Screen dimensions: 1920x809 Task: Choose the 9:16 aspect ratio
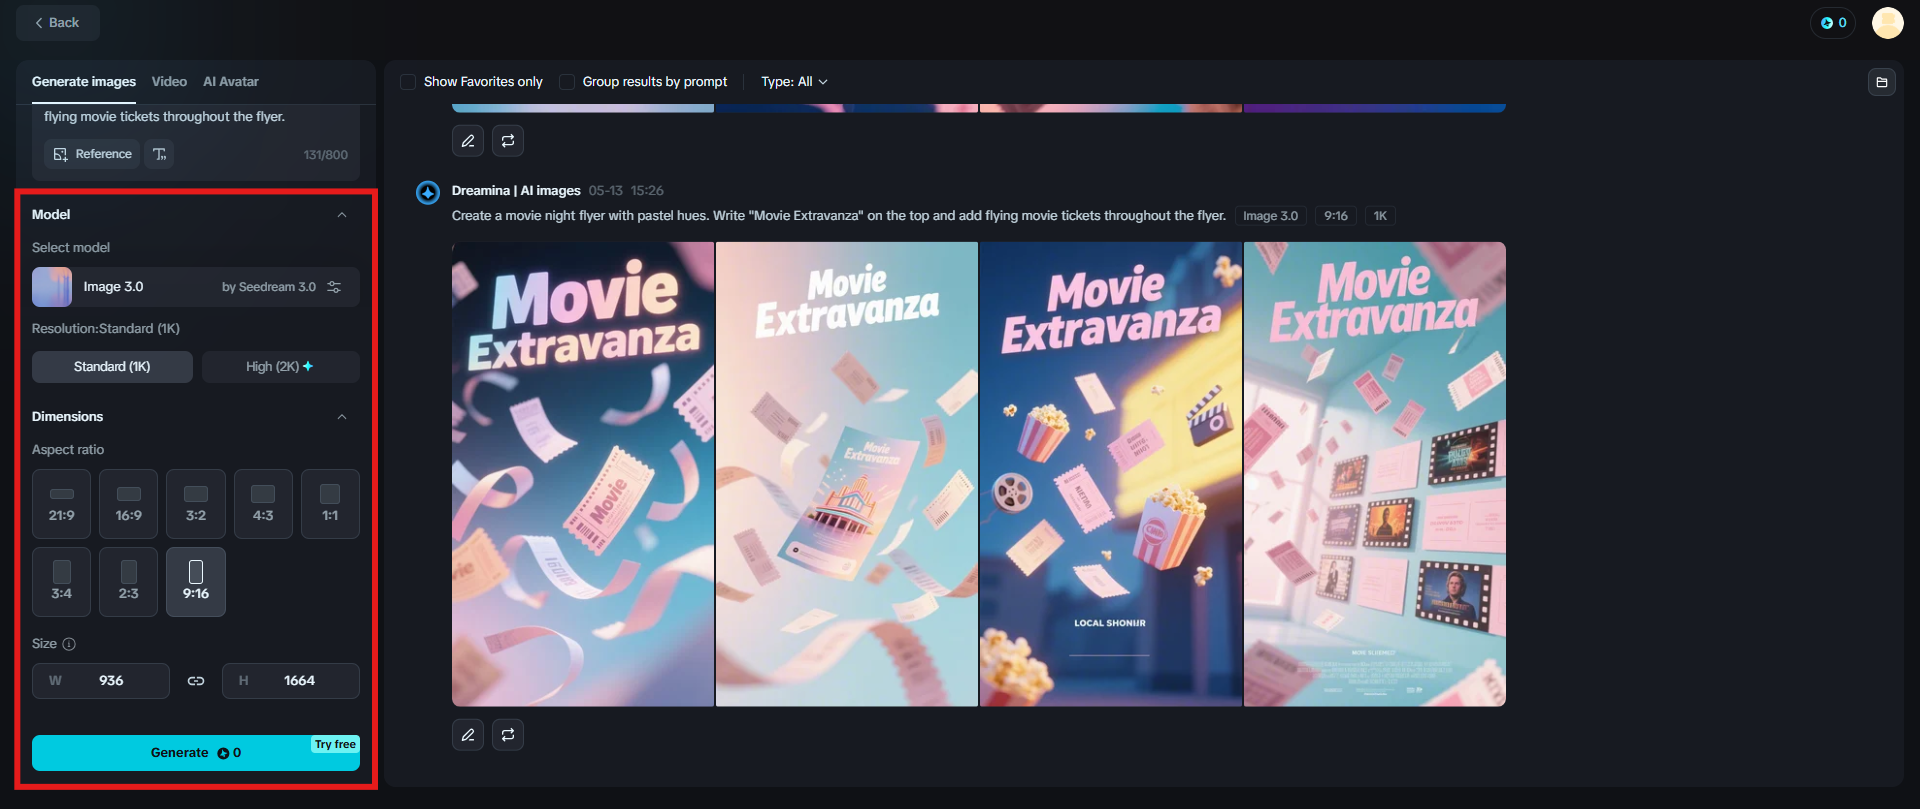(196, 582)
